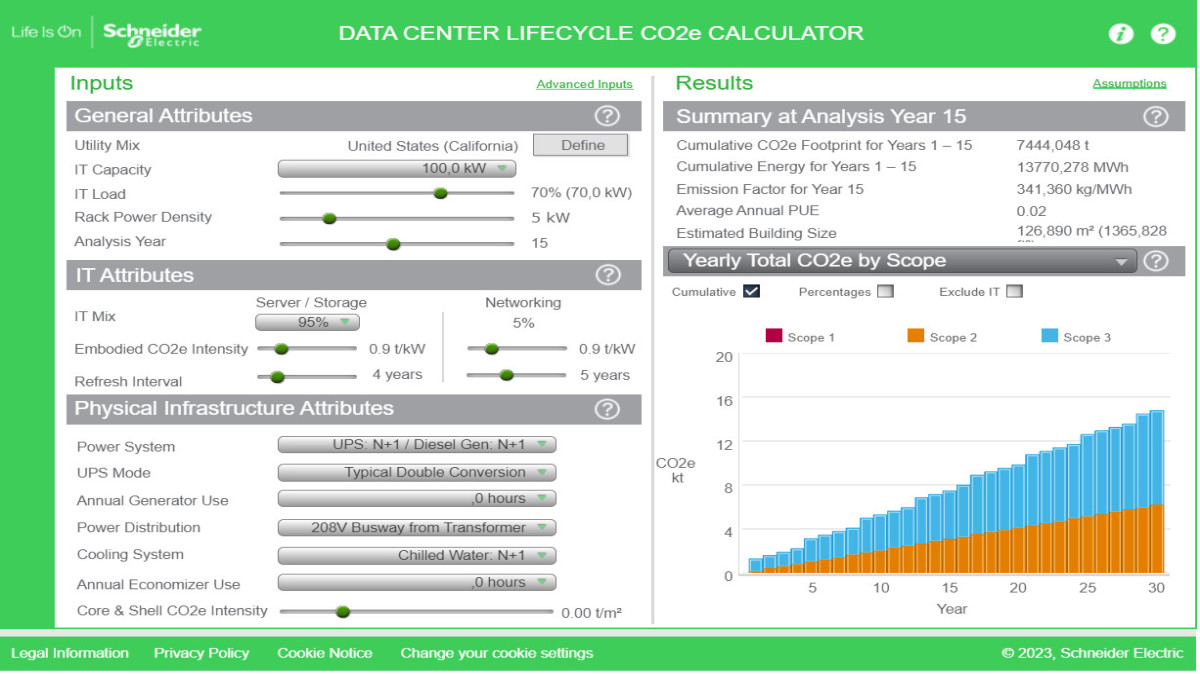
Task: Open the UPS Mode dropdown
Action: coord(417,473)
